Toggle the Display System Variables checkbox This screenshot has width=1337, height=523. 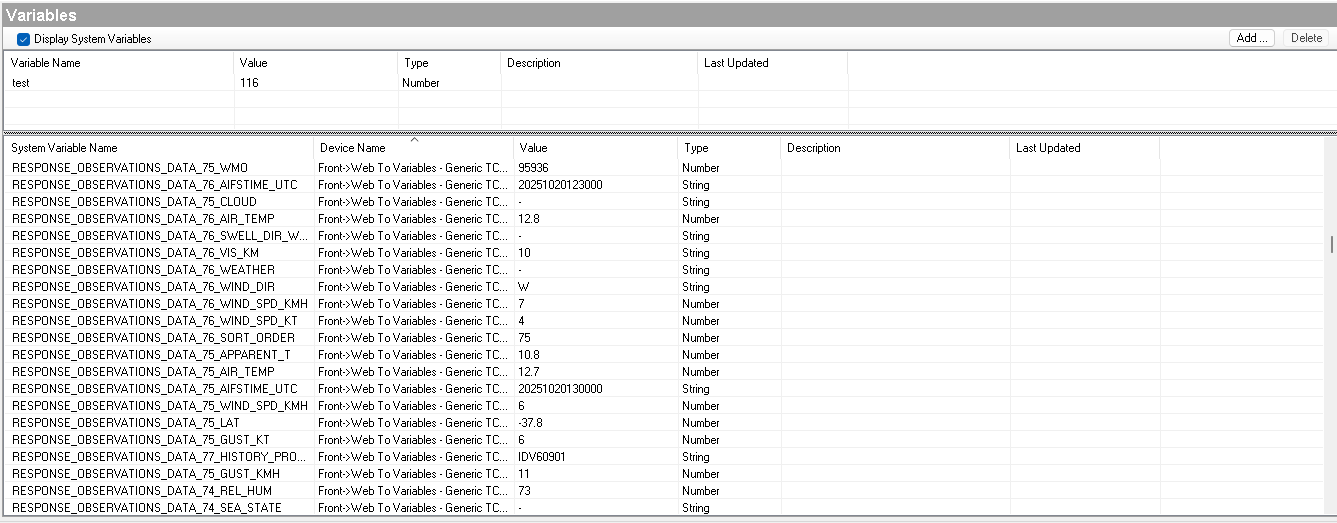(23, 39)
